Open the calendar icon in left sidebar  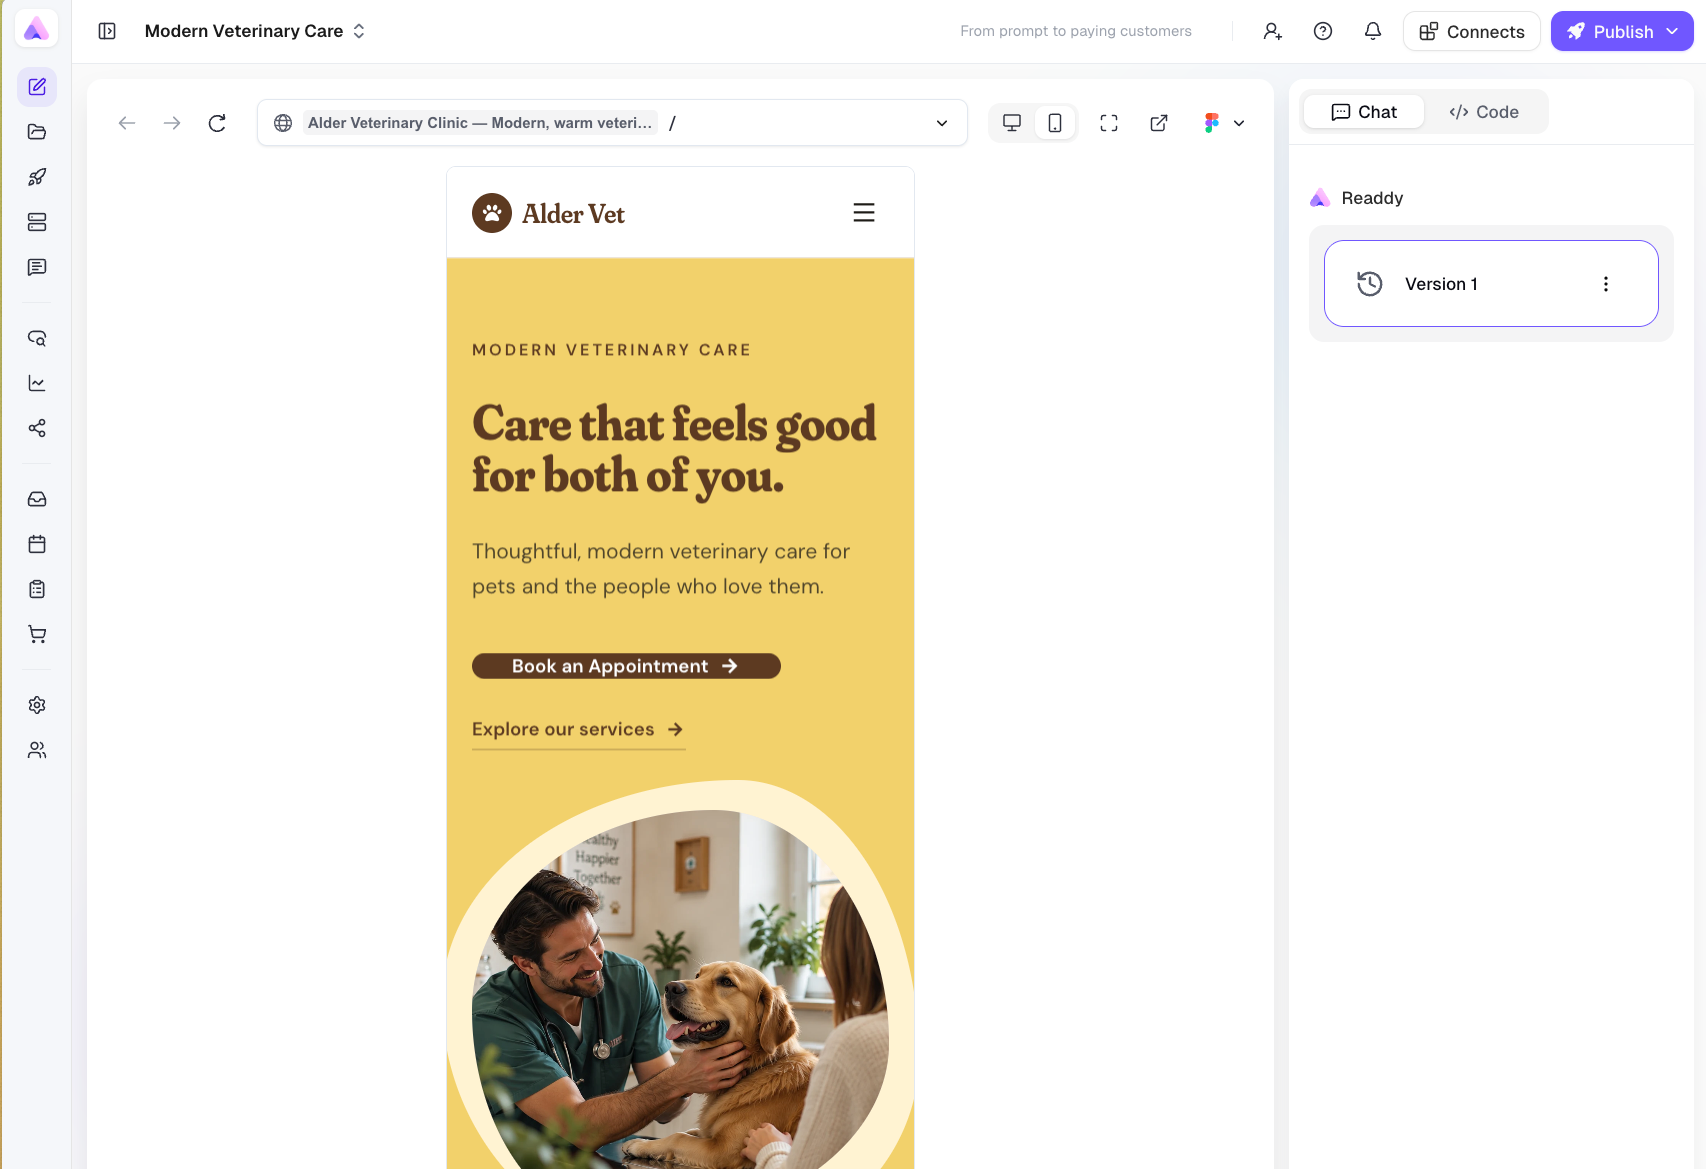37,544
